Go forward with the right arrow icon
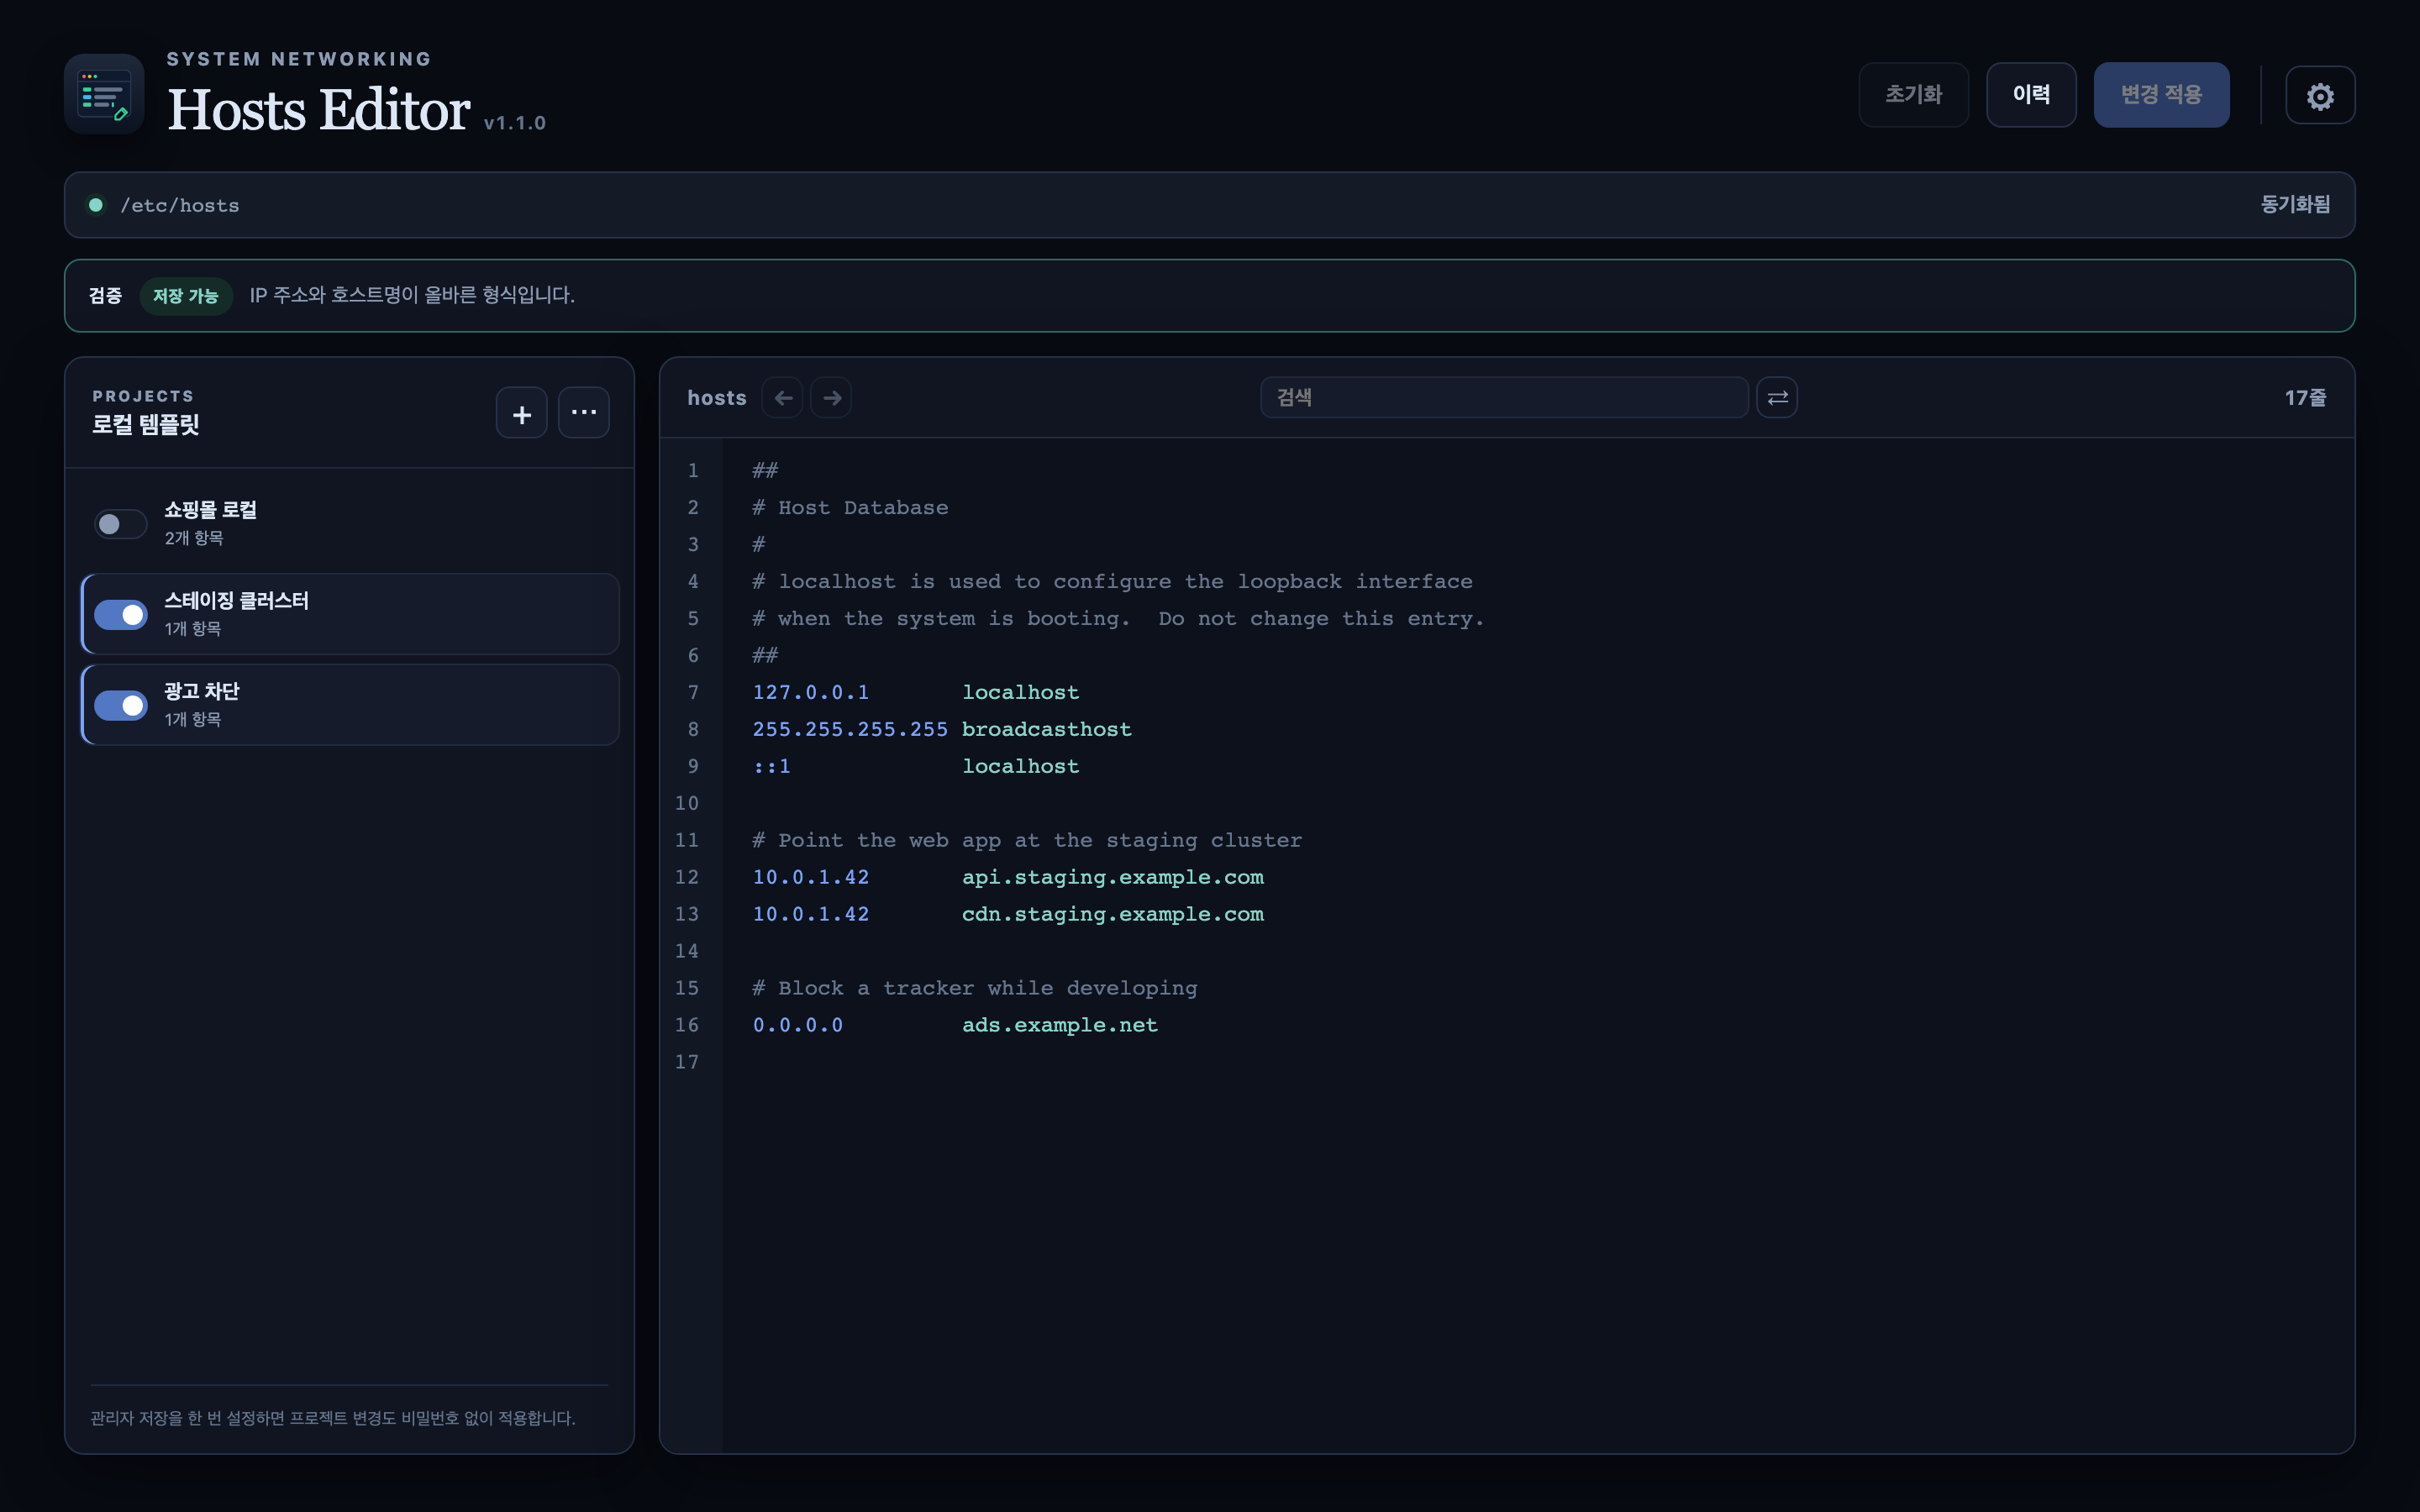This screenshot has width=2420, height=1512. coord(831,398)
